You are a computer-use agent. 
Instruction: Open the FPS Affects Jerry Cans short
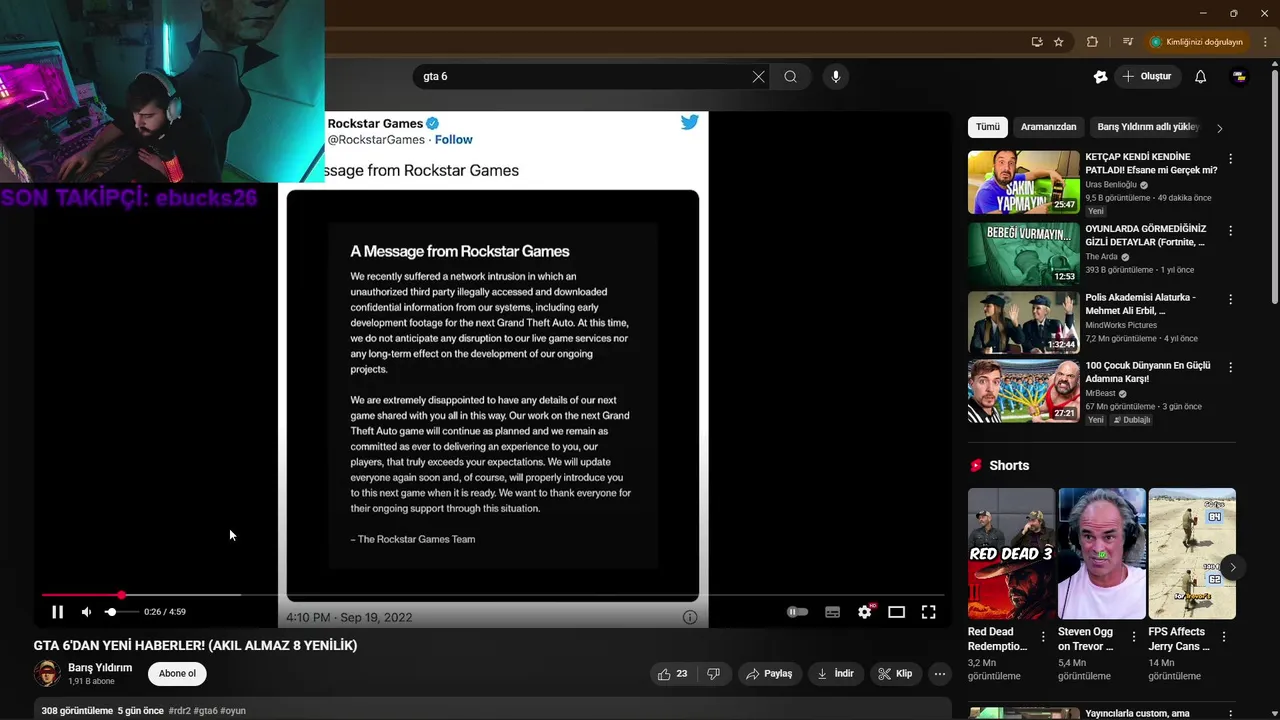click(x=1192, y=553)
